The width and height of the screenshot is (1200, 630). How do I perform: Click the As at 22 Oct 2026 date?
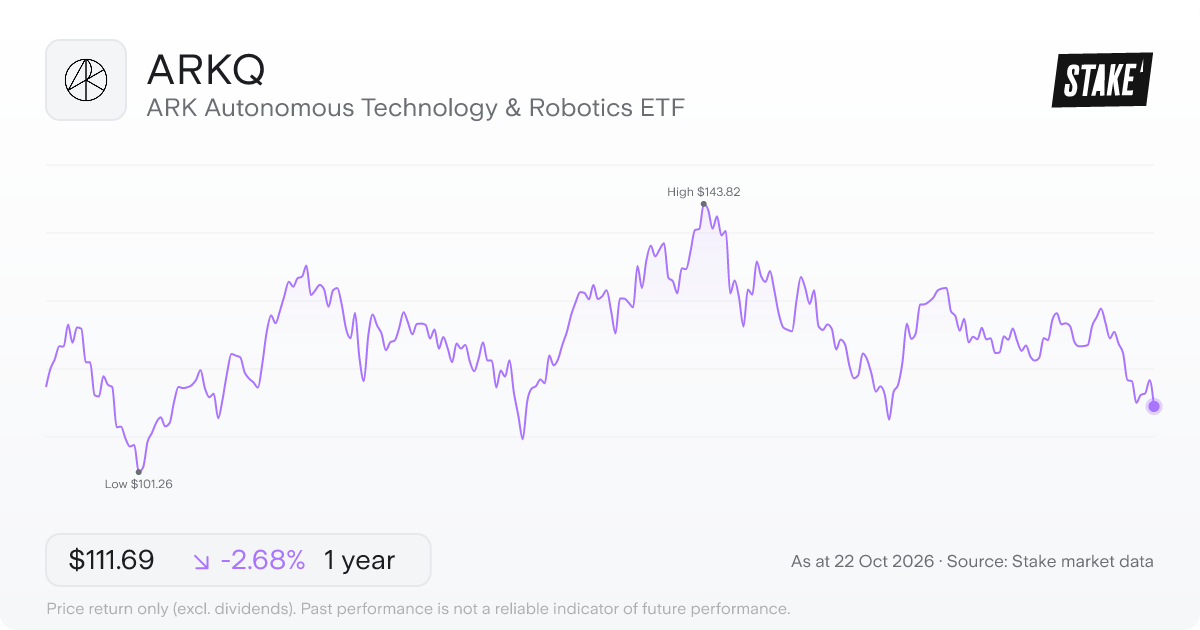[x=862, y=562]
